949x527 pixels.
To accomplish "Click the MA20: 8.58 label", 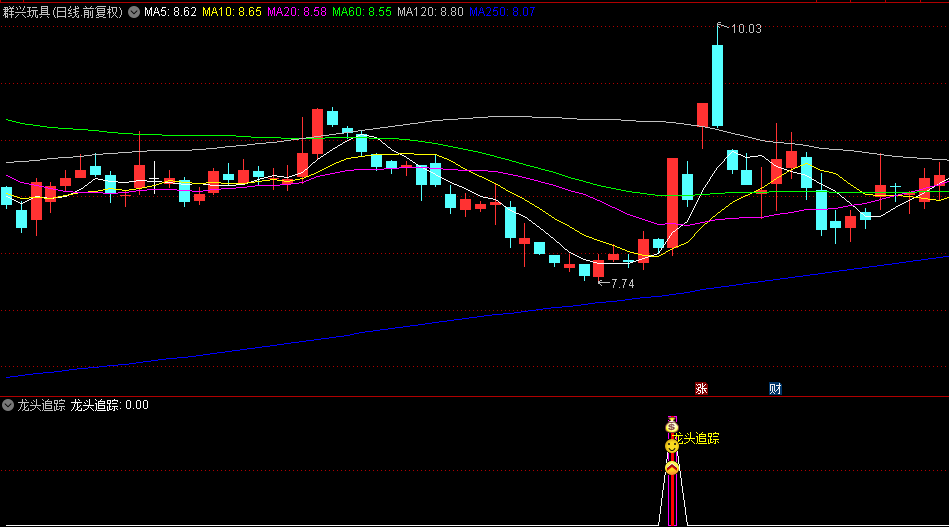I will coord(297,12).
